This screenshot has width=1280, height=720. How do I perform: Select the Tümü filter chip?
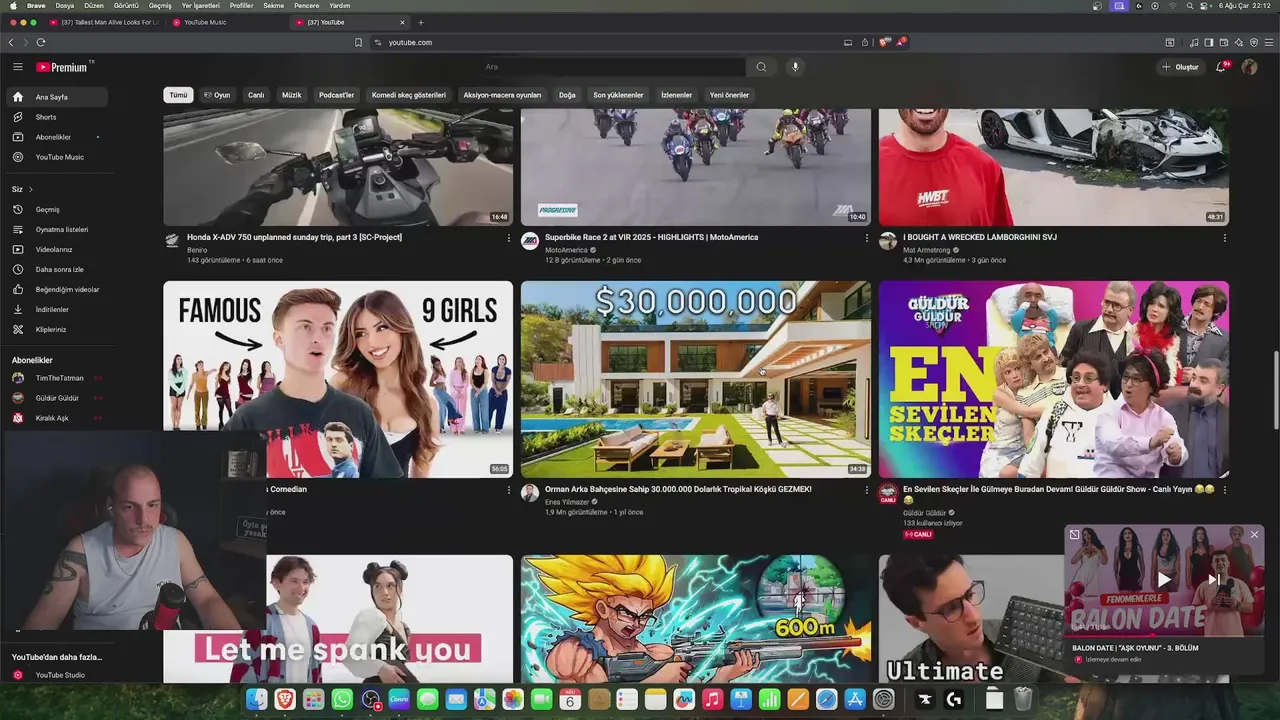click(178, 95)
